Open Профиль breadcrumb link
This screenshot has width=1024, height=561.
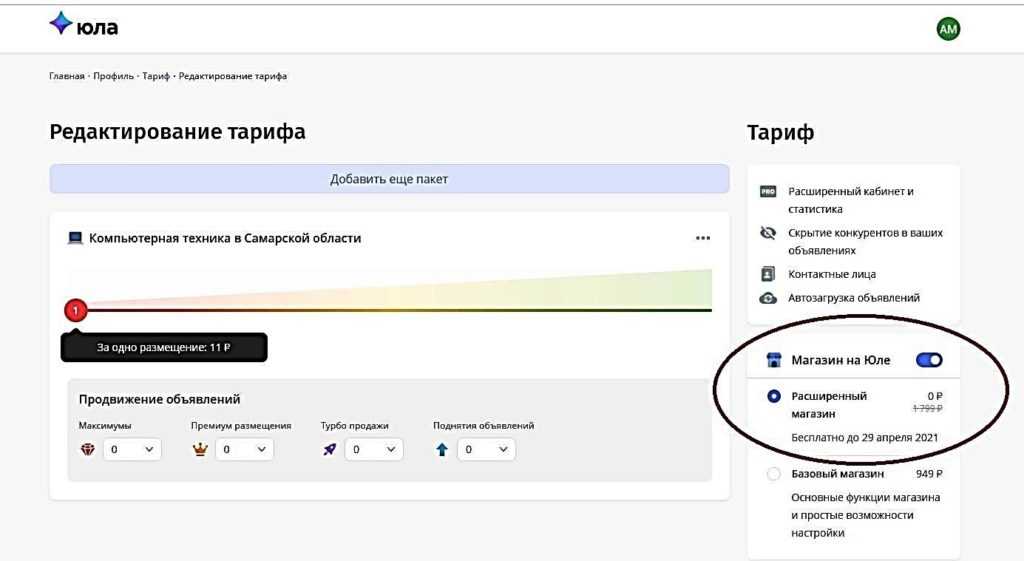[x=114, y=77]
